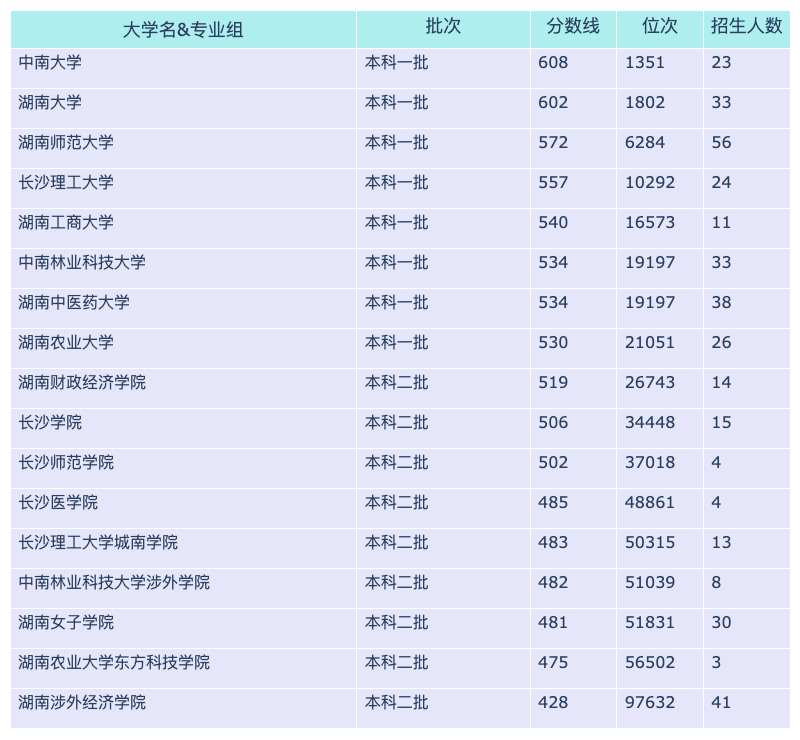Select the 湖南大学 row name
This screenshot has width=800, height=740.
[50, 102]
